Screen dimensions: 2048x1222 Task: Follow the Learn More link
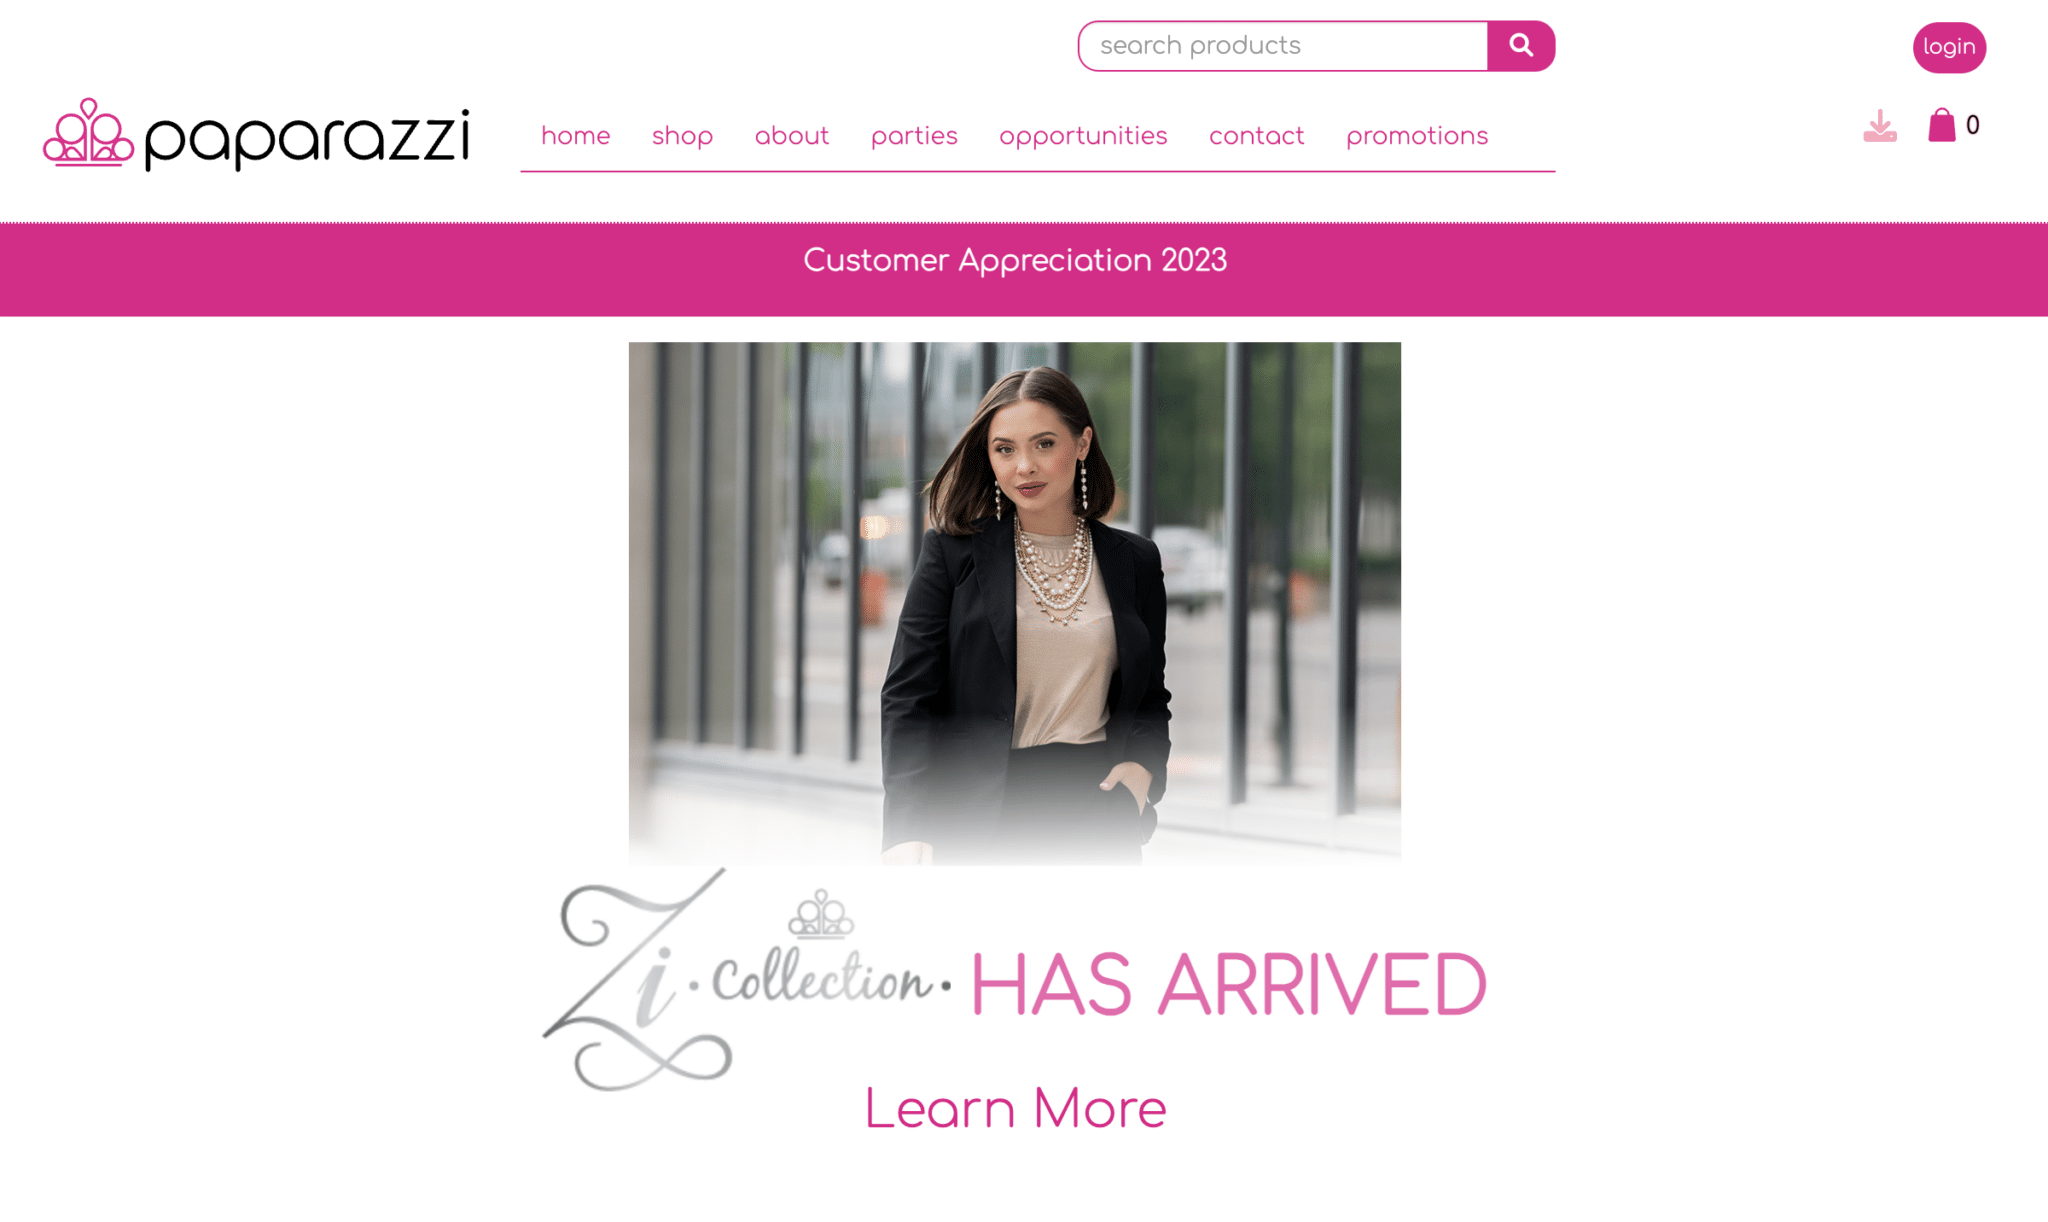coord(1015,1108)
